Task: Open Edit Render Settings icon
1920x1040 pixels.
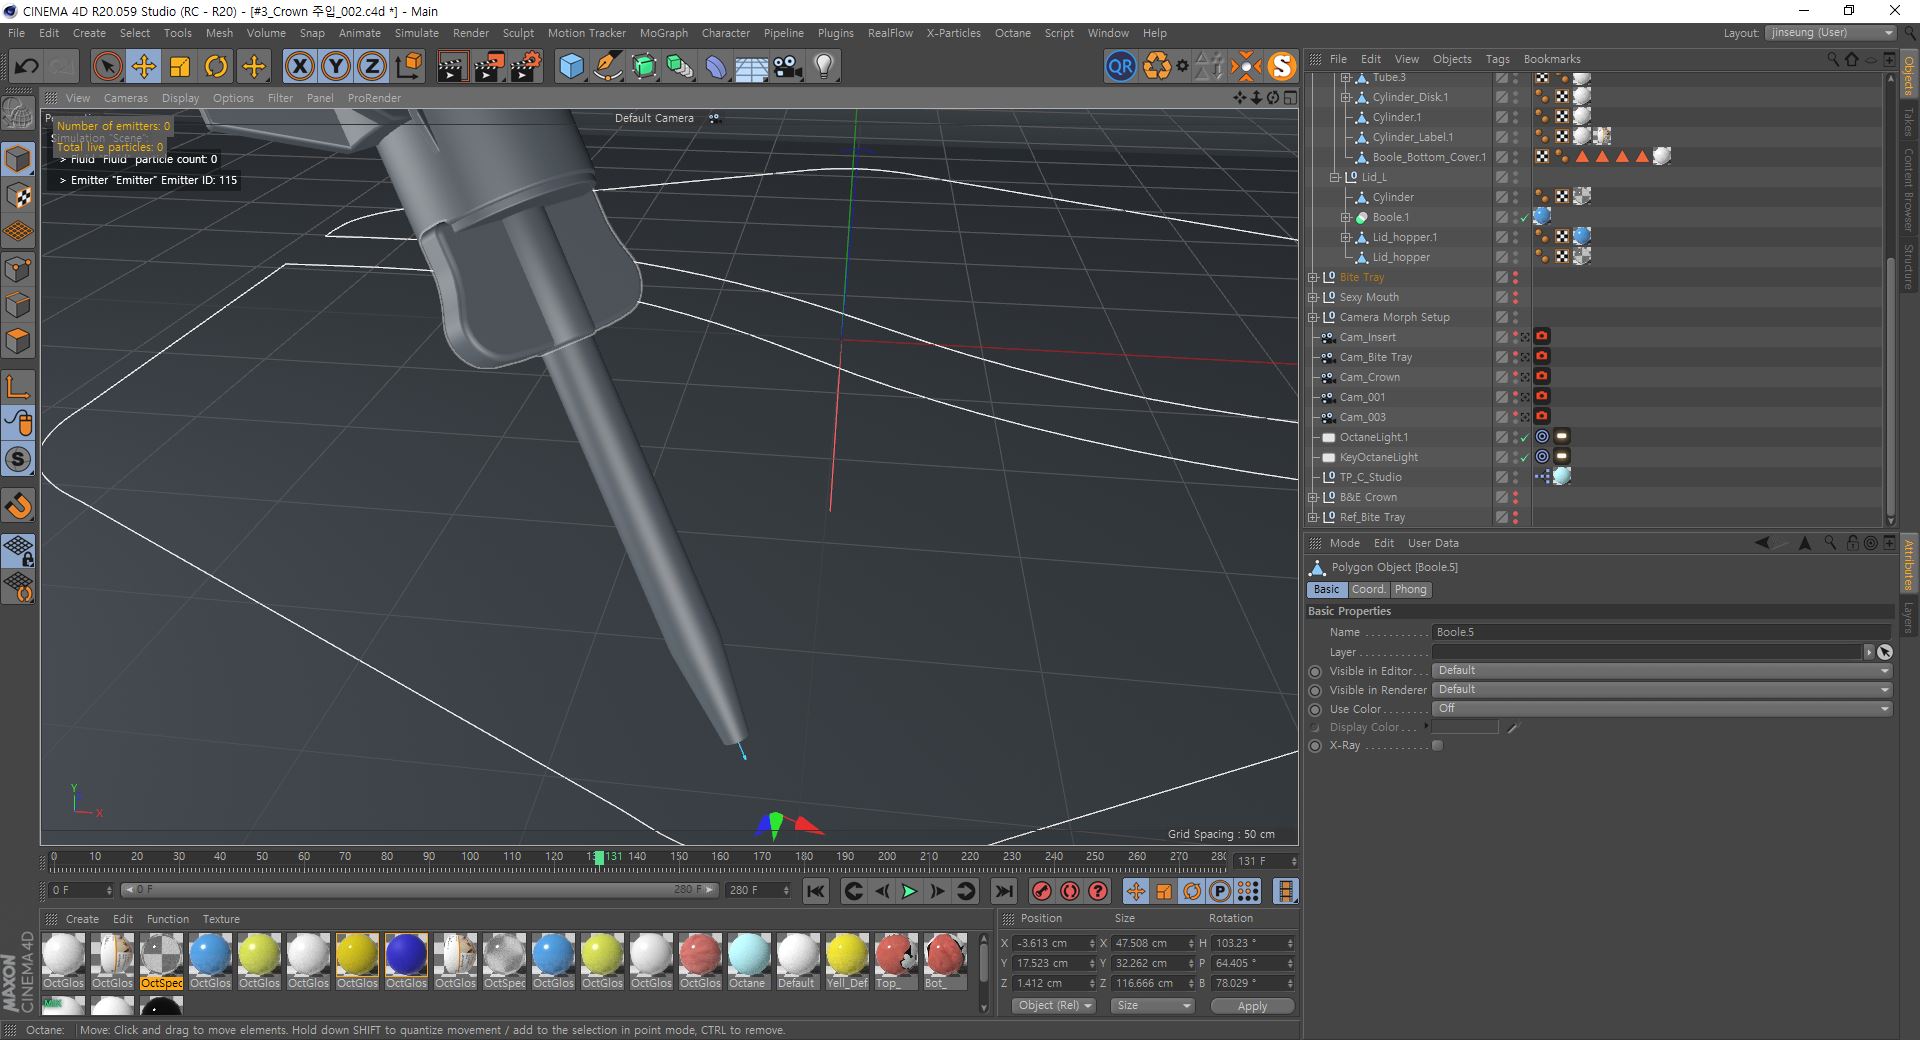Action: (526, 67)
